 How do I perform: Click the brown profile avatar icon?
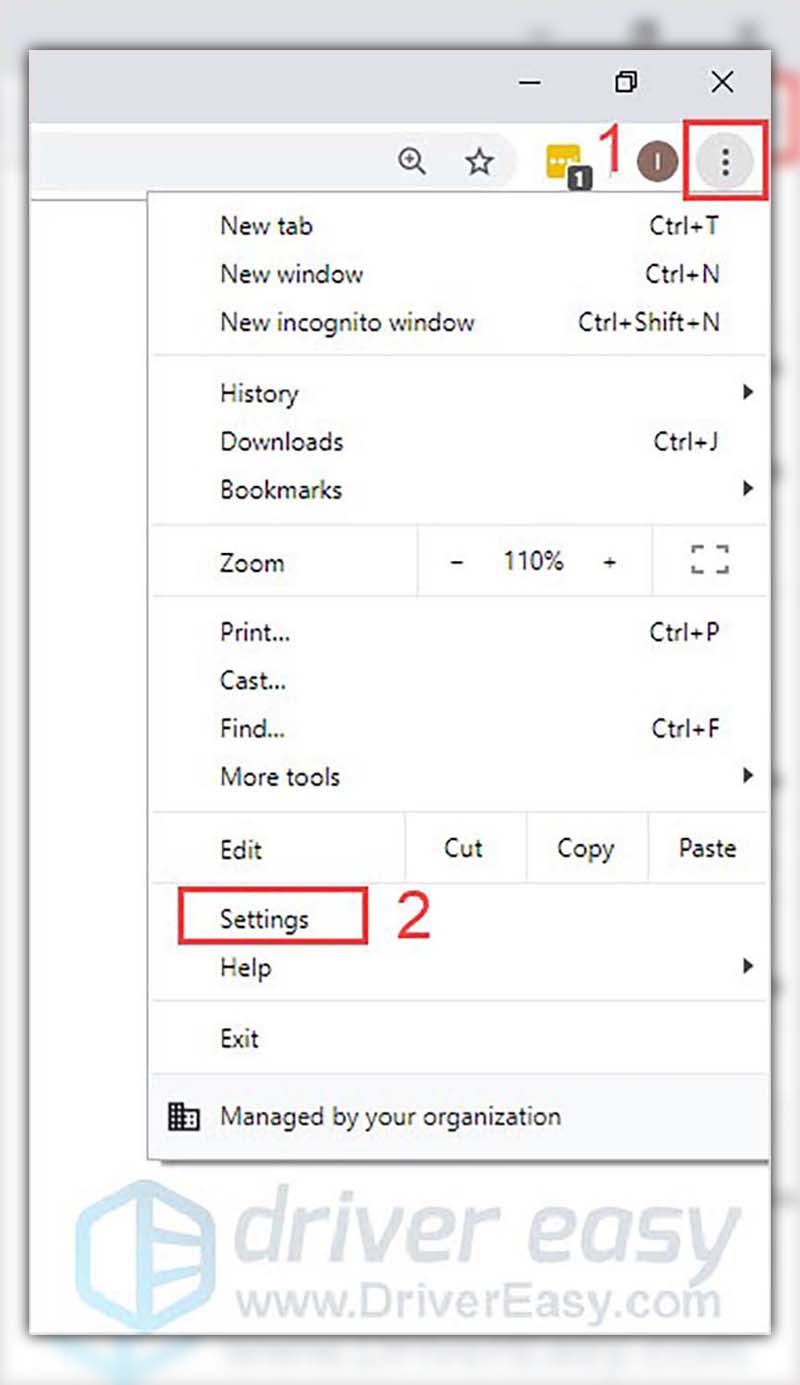click(x=657, y=161)
